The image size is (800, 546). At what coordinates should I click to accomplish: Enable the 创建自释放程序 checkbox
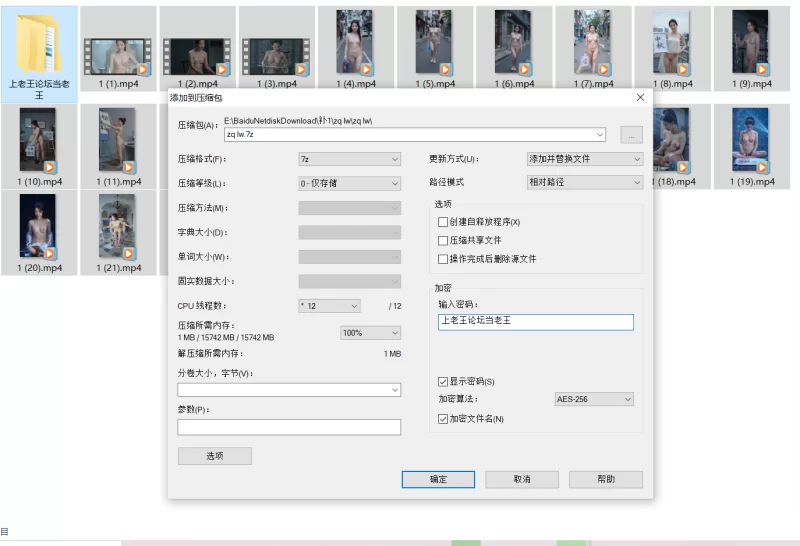tap(443, 222)
